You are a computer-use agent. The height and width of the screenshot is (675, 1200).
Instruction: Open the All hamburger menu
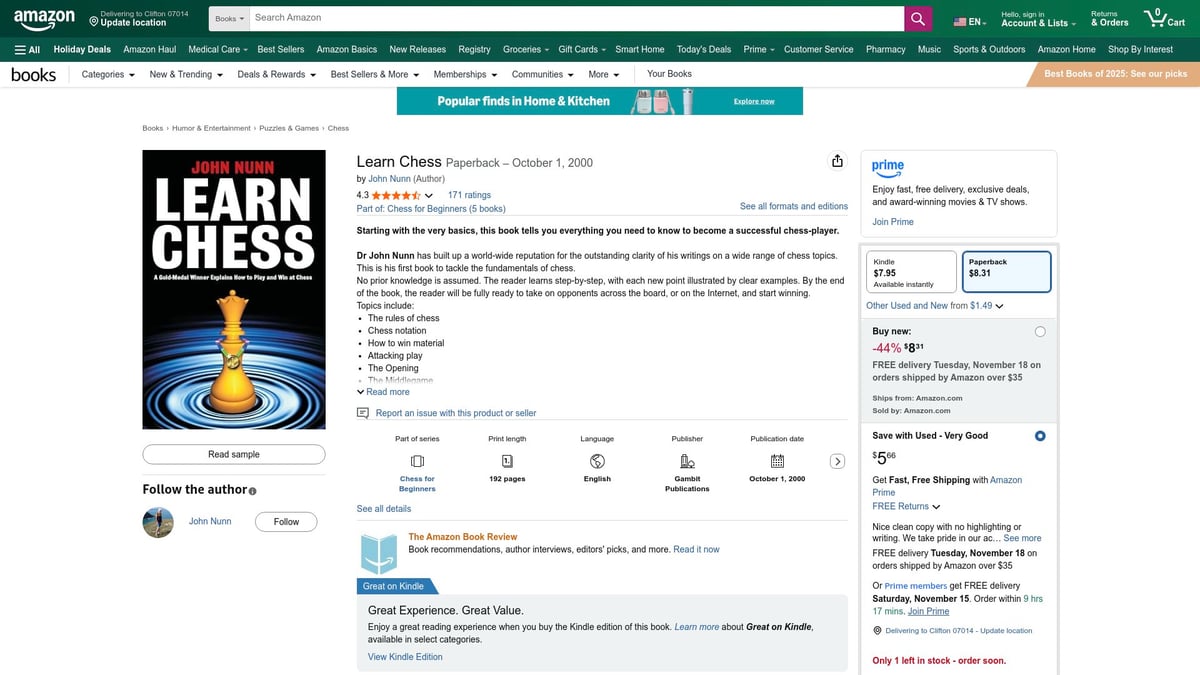coord(27,48)
